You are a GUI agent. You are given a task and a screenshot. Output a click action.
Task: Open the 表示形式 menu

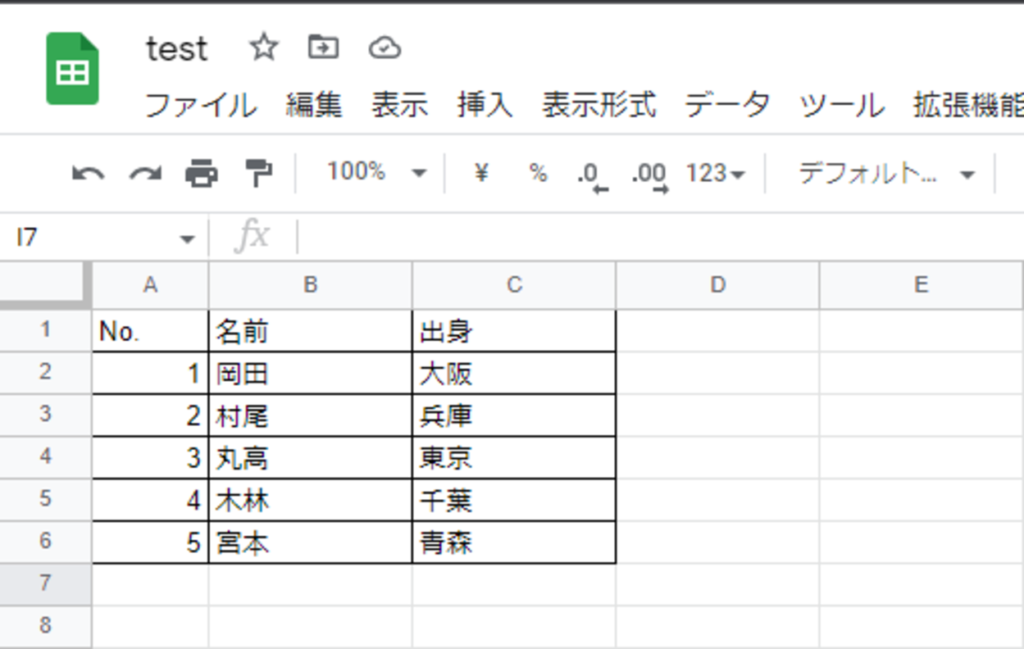coord(599,105)
